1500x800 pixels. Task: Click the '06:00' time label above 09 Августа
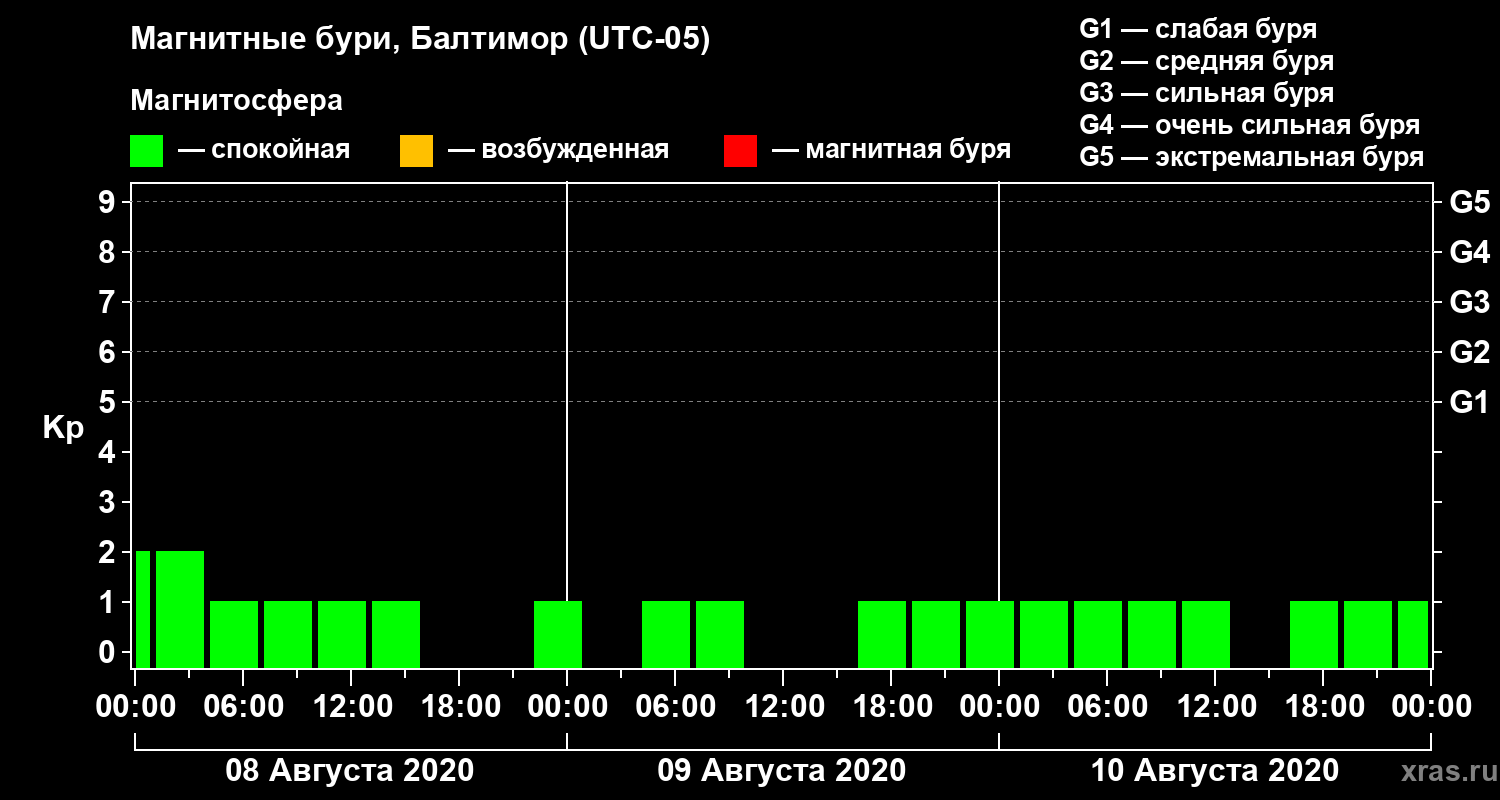pyautogui.click(x=675, y=707)
